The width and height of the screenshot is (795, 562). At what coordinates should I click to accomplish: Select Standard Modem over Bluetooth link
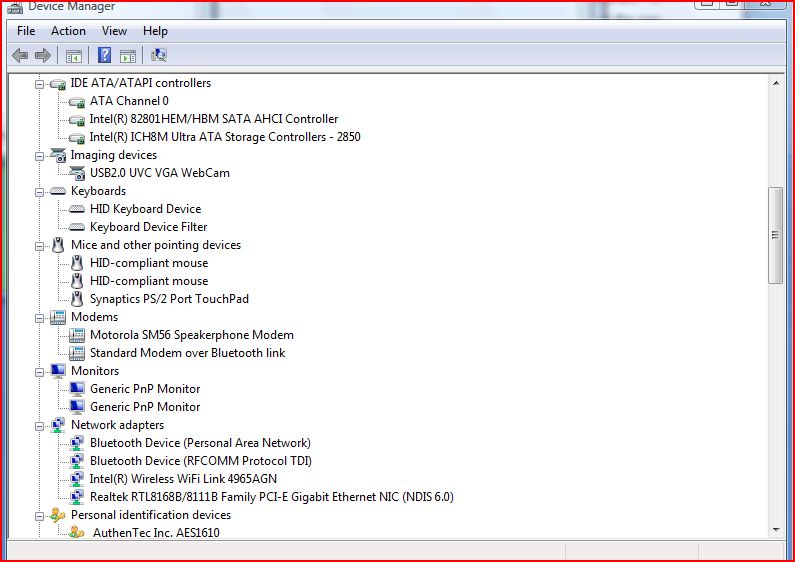187,353
